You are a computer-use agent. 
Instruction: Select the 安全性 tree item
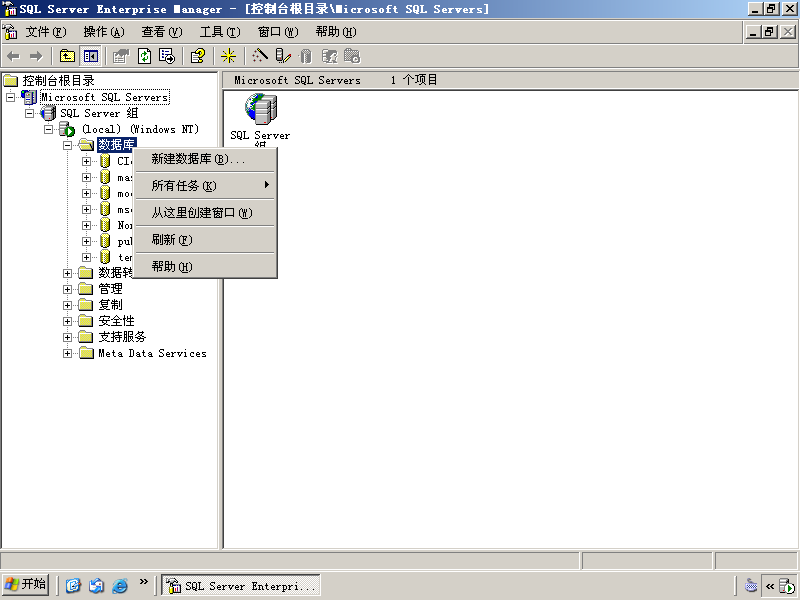tap(116, 321)
